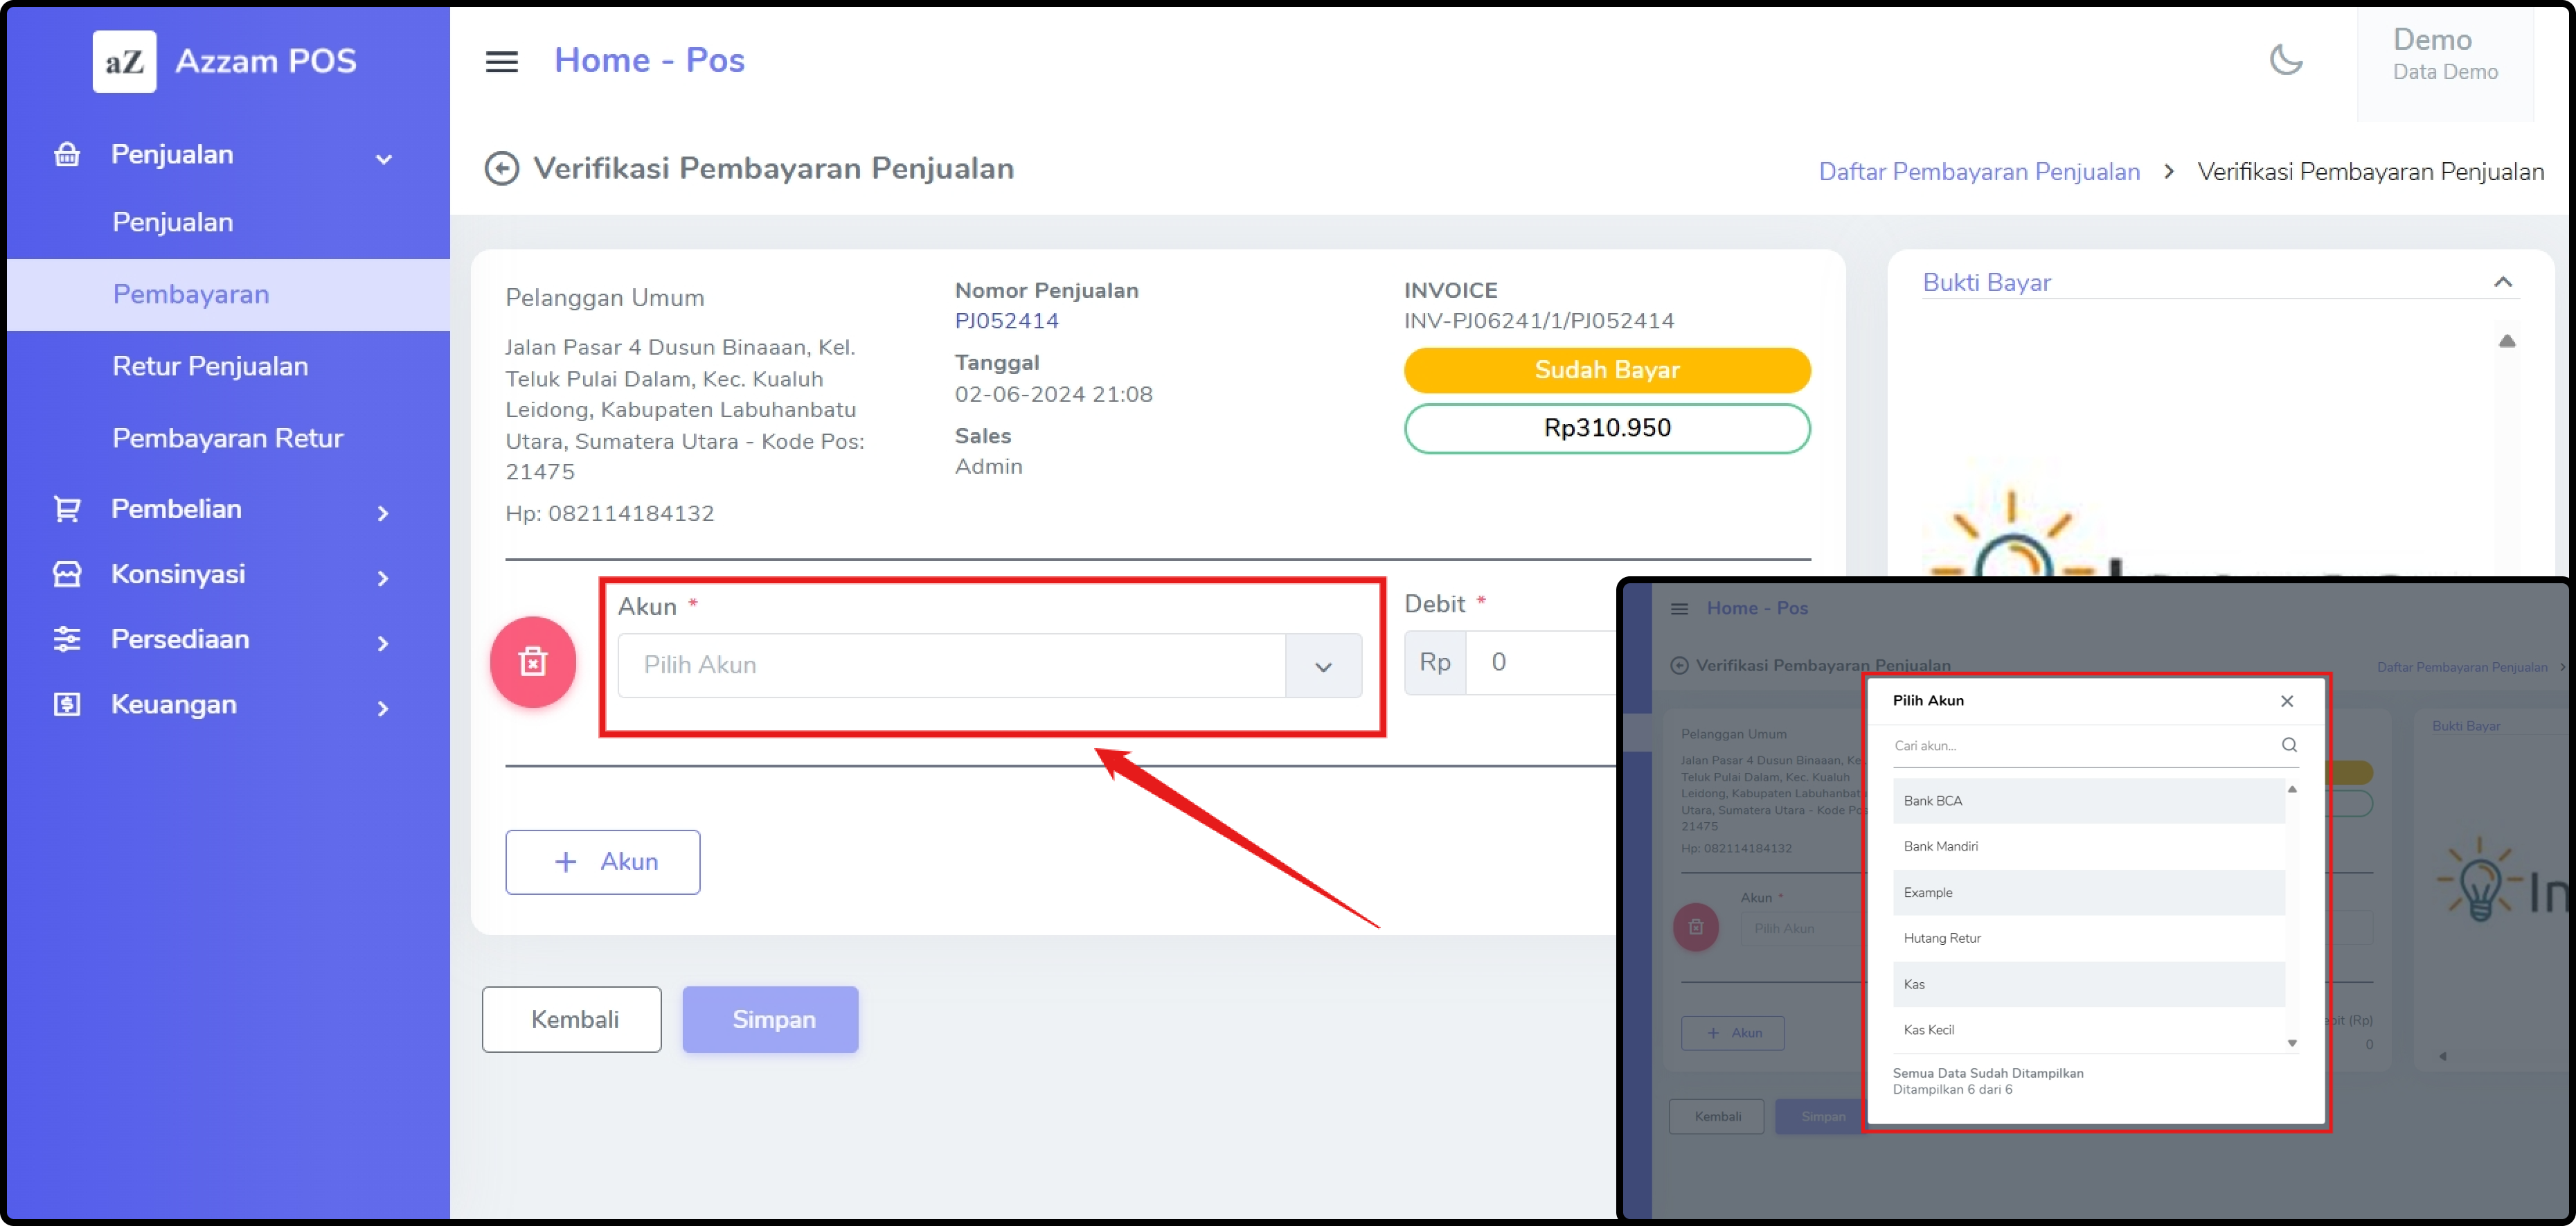This screenshot has height=1226, width=2576.
Task: Click the Keuangan sidebar icon
Action: (x=67, y=704)
